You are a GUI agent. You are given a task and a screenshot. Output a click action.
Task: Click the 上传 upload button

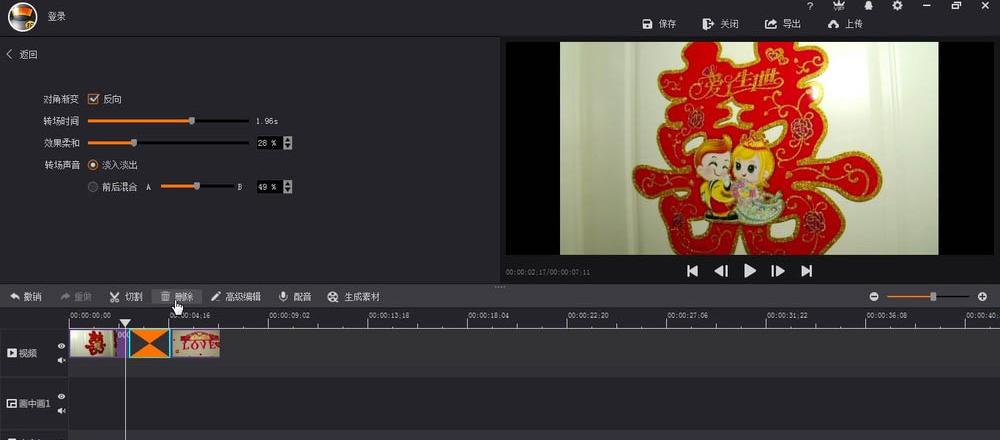coord(845,24)
